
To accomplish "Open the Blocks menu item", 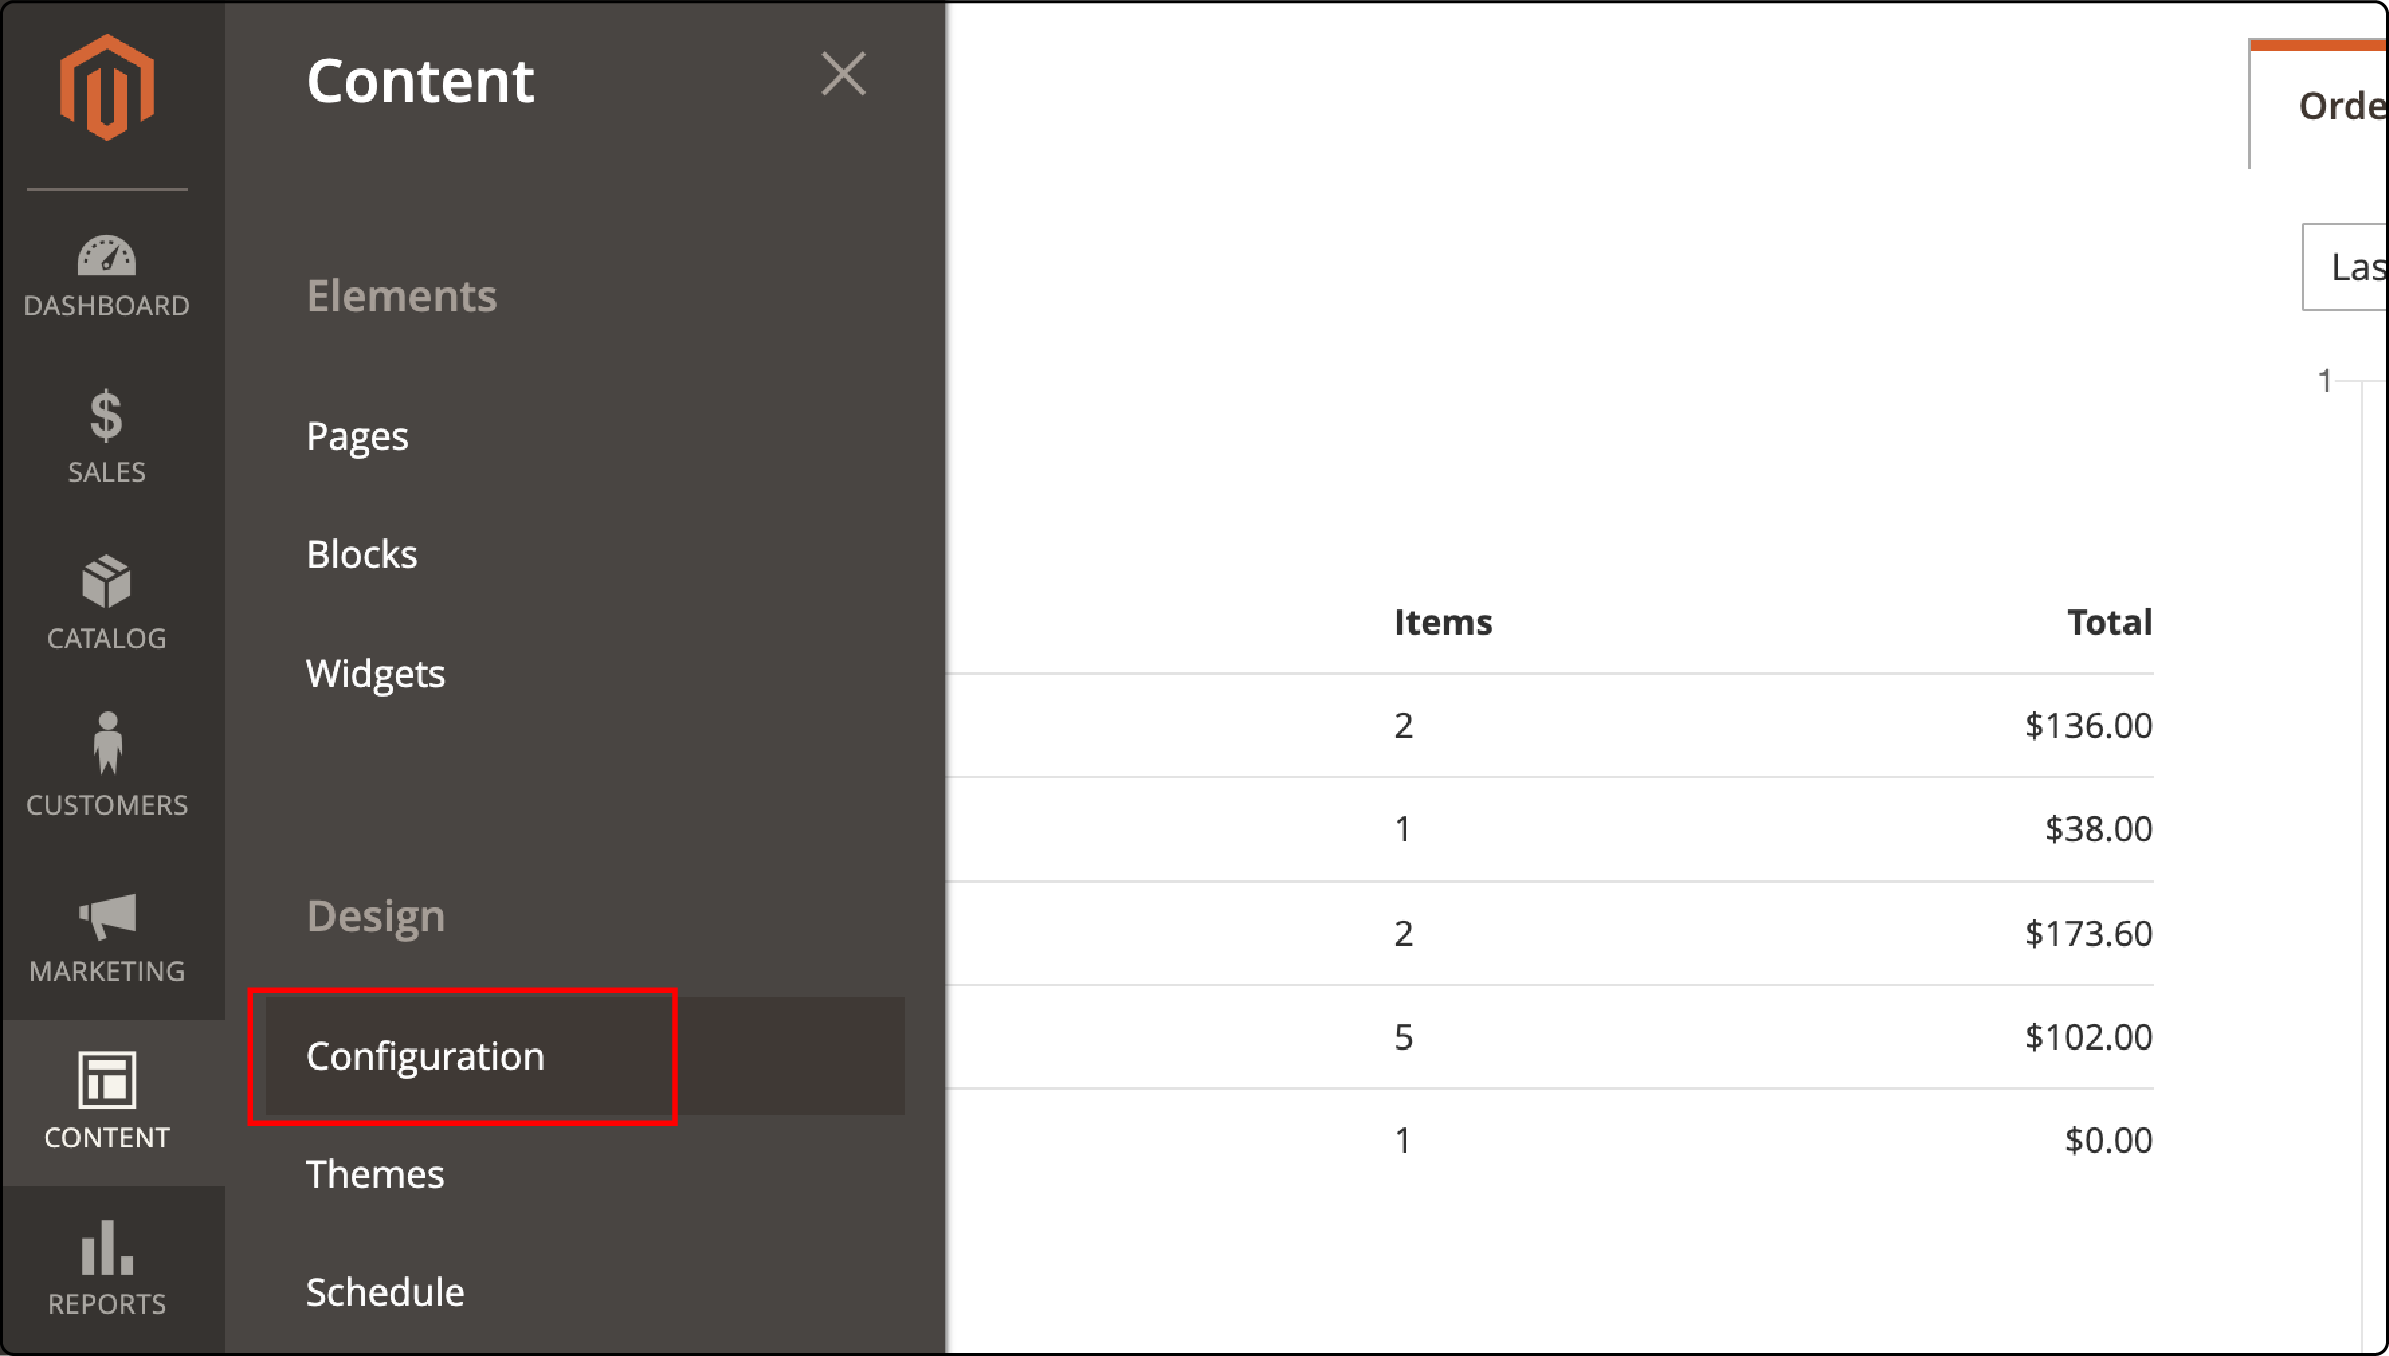I will (363, 553).
